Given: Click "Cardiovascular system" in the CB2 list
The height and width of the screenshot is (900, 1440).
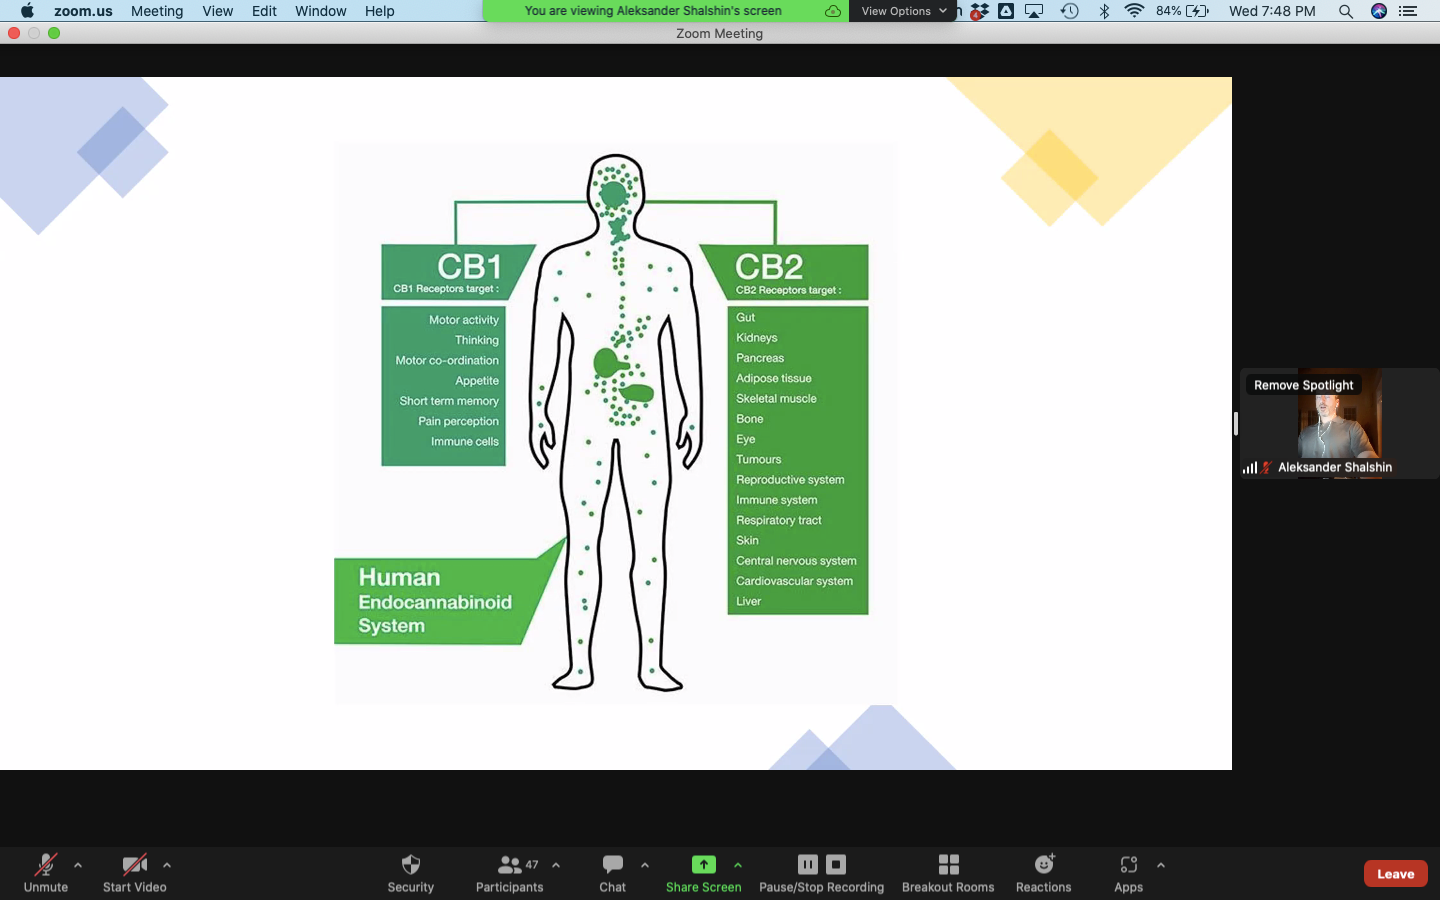Looking at the screenshot, I should click(x=794, y=581).
